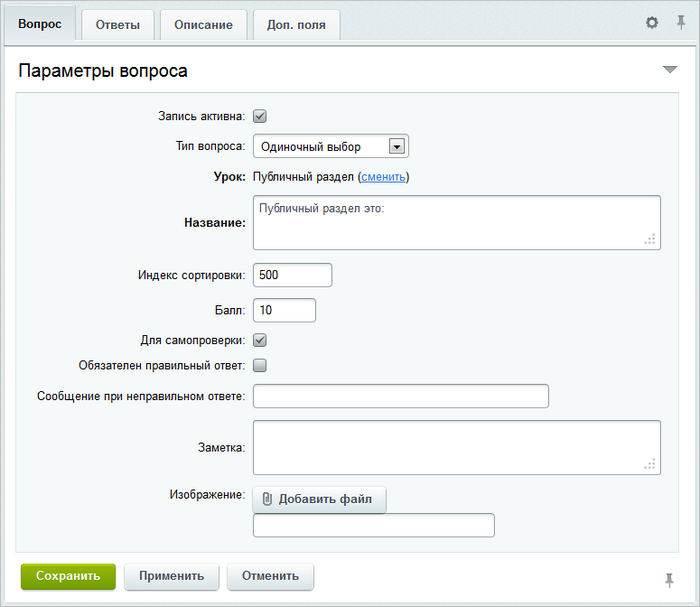Viewport: 700px width, 607px height.
Task: Open the "Описание" tab
Action: point(203,24)
